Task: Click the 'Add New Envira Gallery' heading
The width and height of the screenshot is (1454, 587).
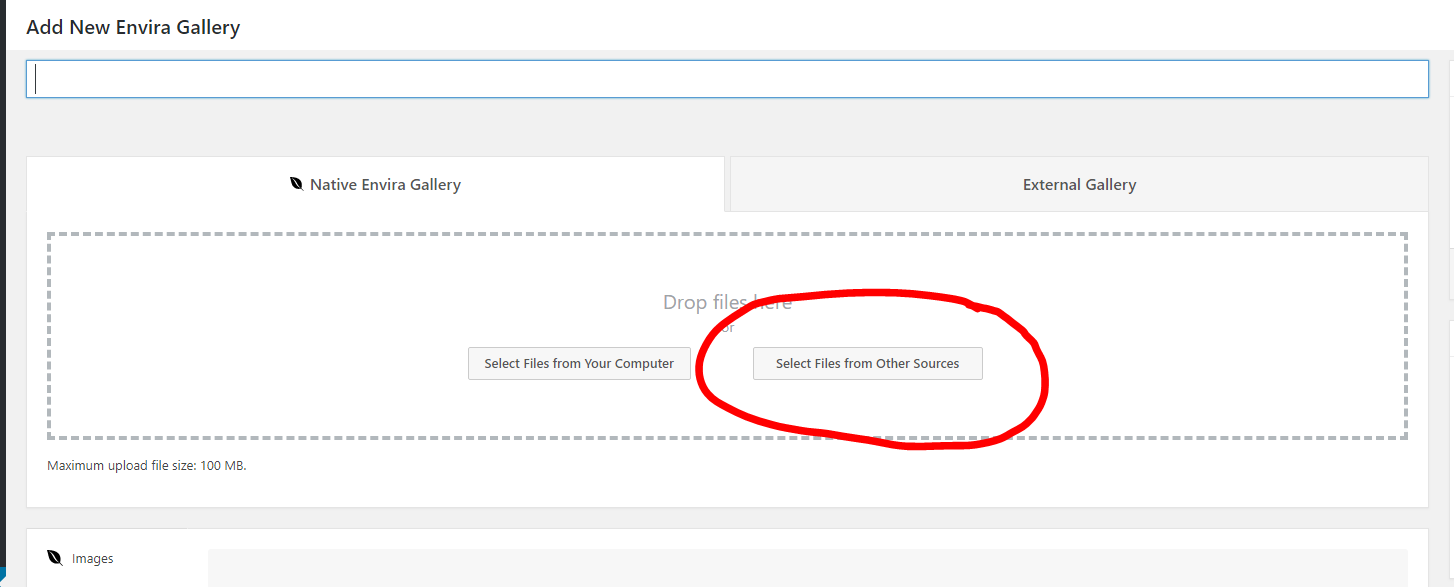Action: click(x=133, y=27)
